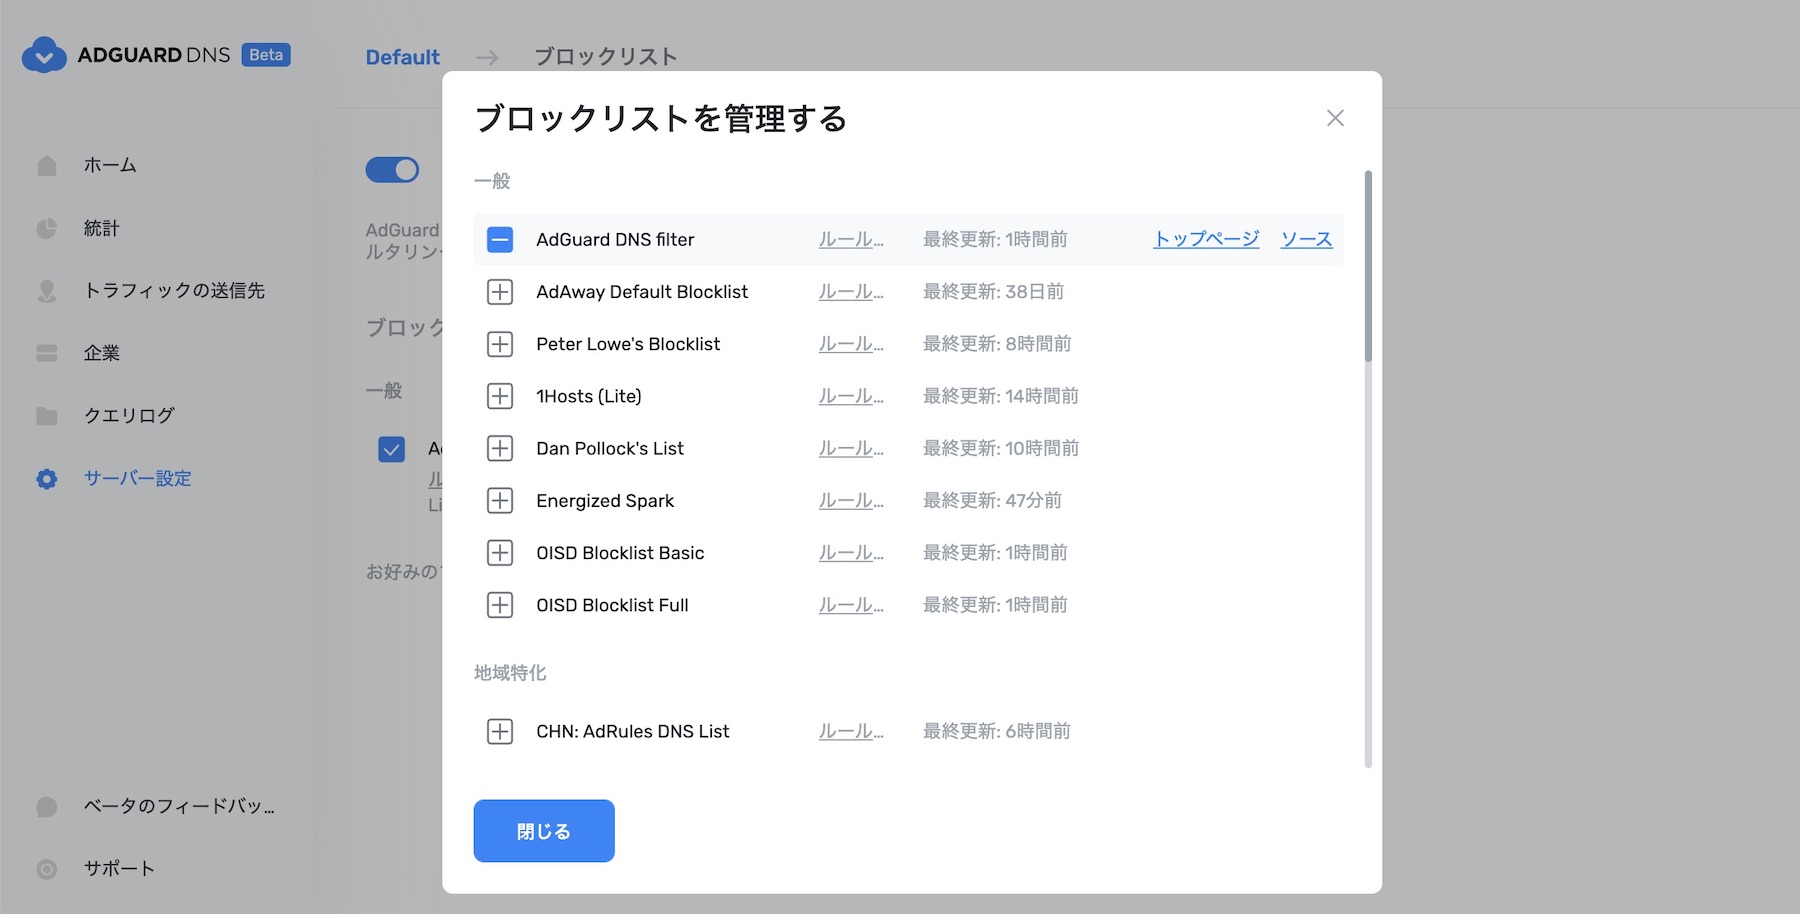The width and height of the screenshot is (1800, 914).
Task: Click the AdGuard DNS filter name
Action: (615, 239)
